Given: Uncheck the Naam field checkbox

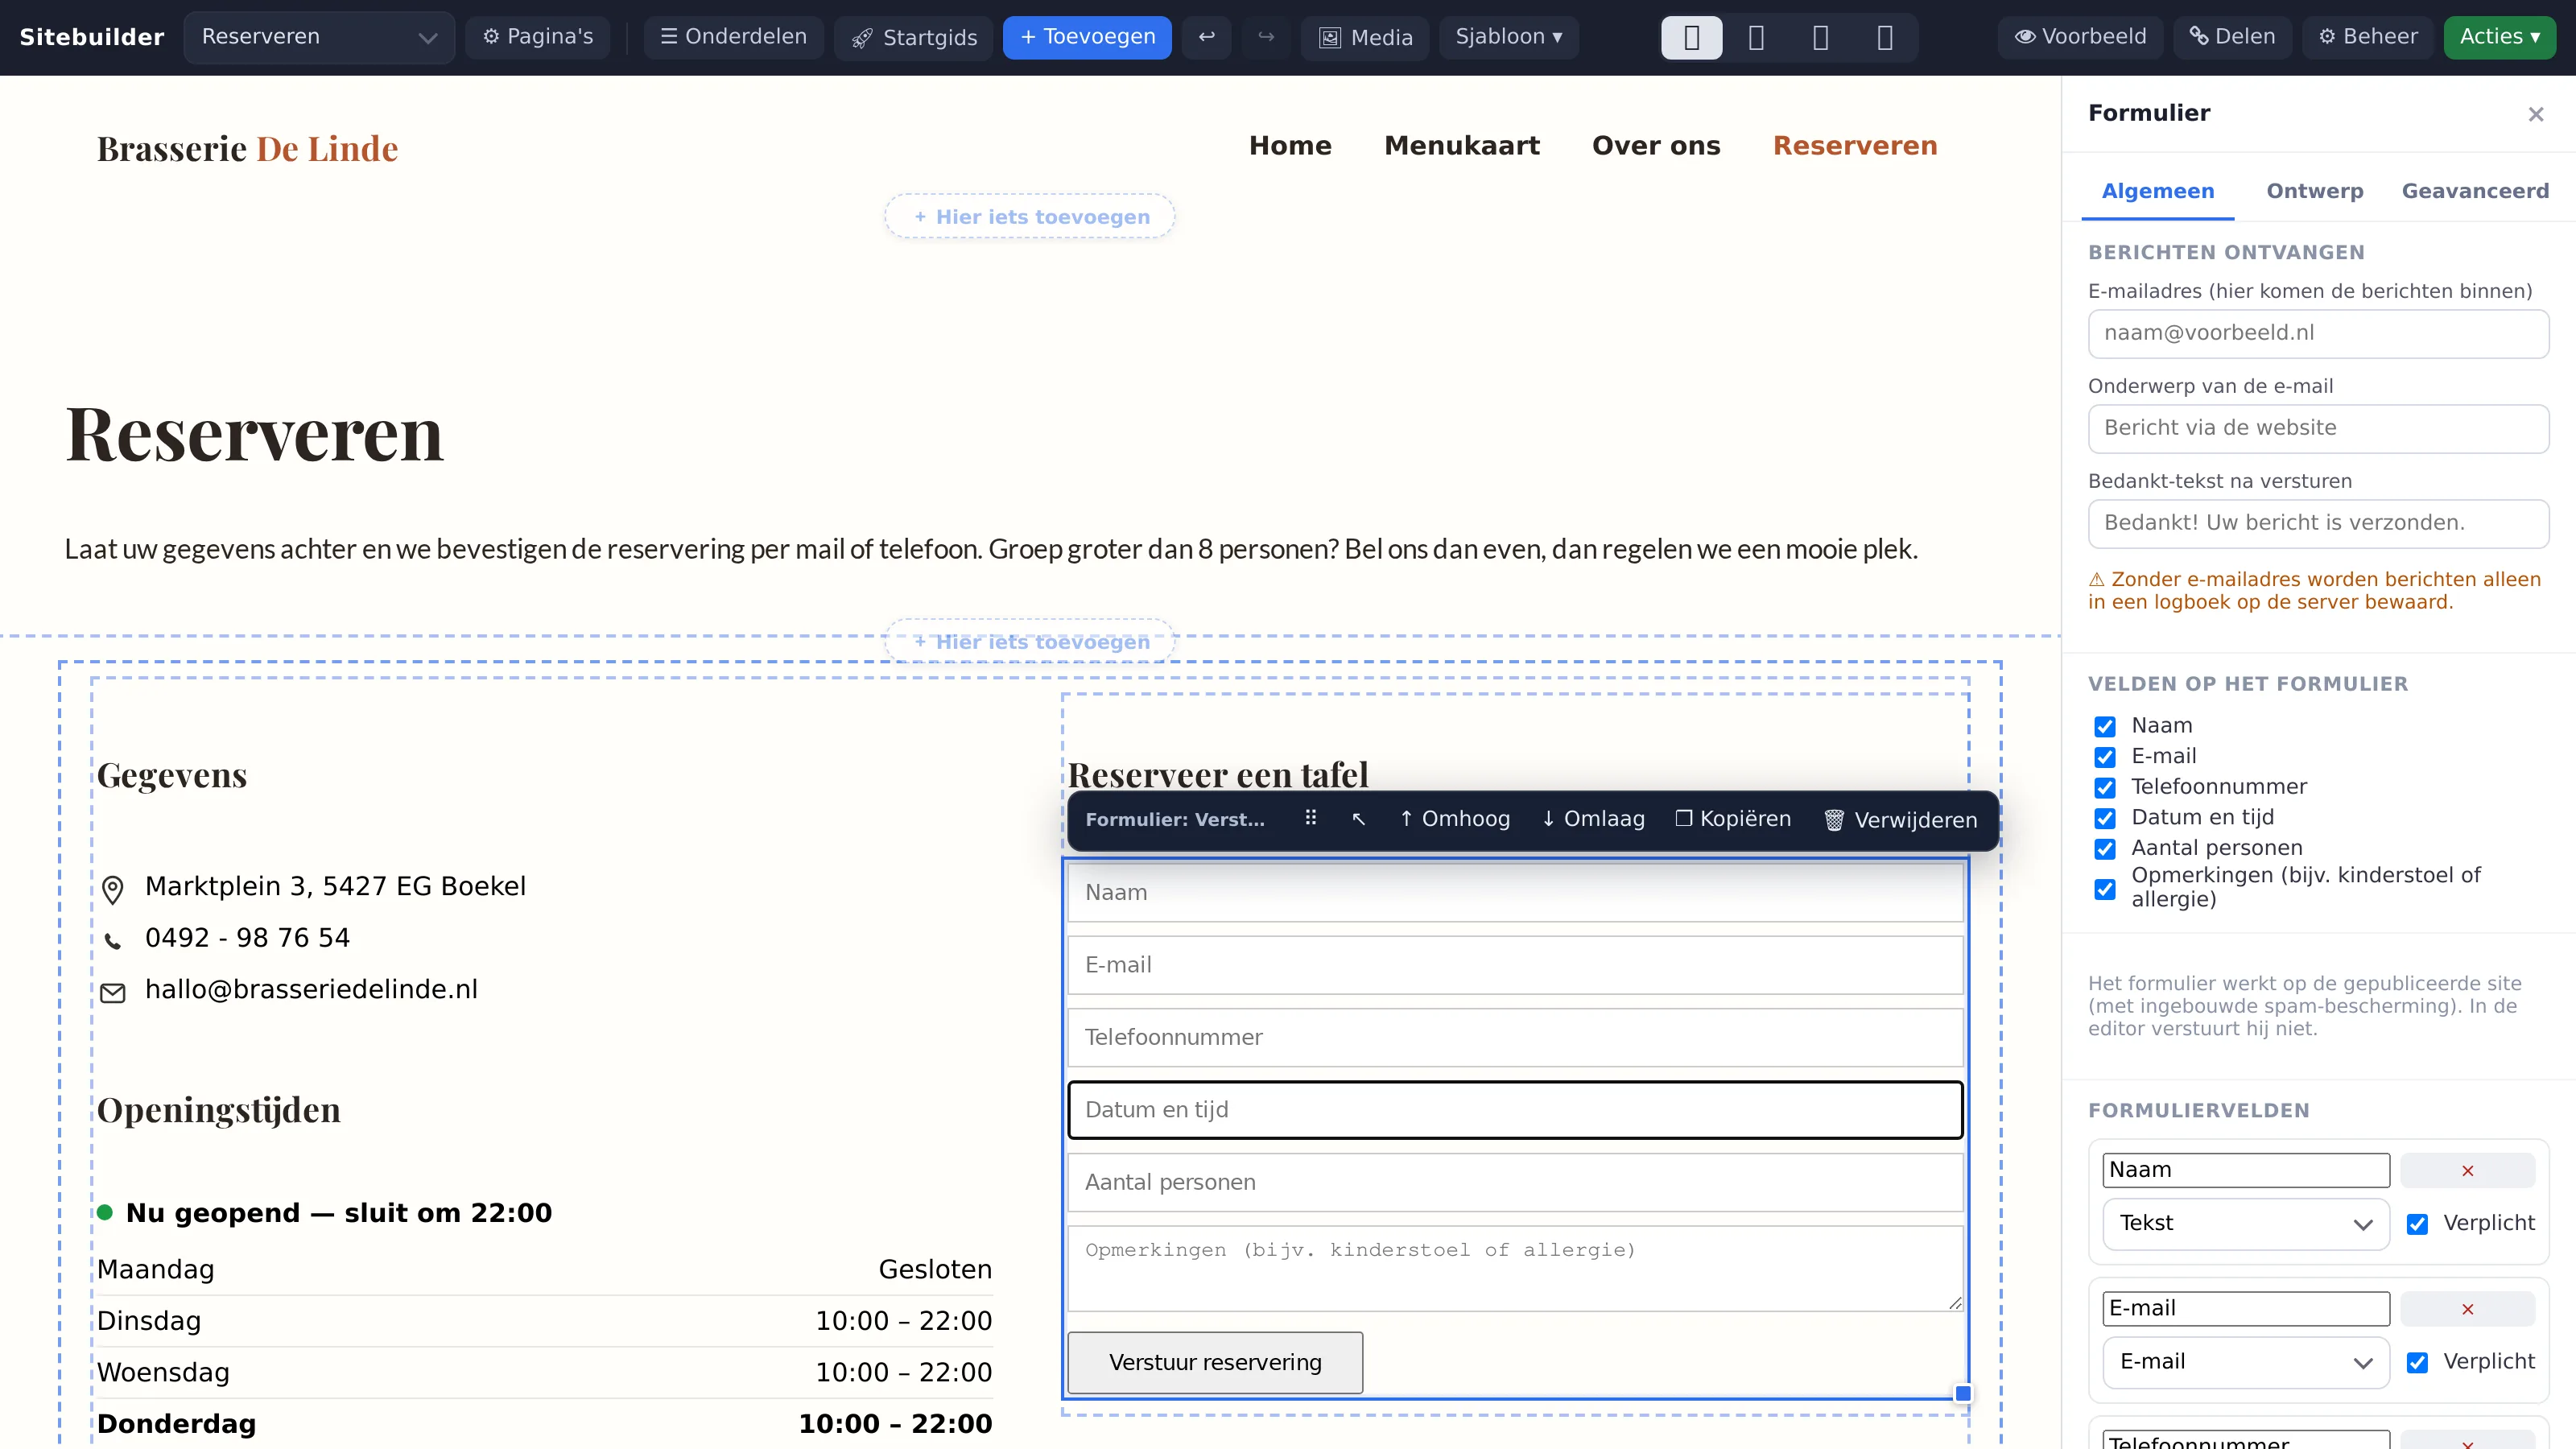Looking at the screenshot, I should [x=2105, y=727].
